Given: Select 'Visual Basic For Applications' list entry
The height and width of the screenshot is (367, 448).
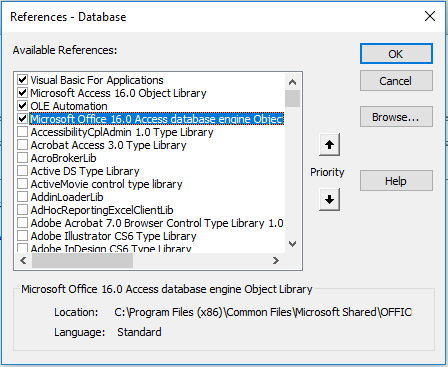Looking at the screenshot, I should (x=97, y=80).
